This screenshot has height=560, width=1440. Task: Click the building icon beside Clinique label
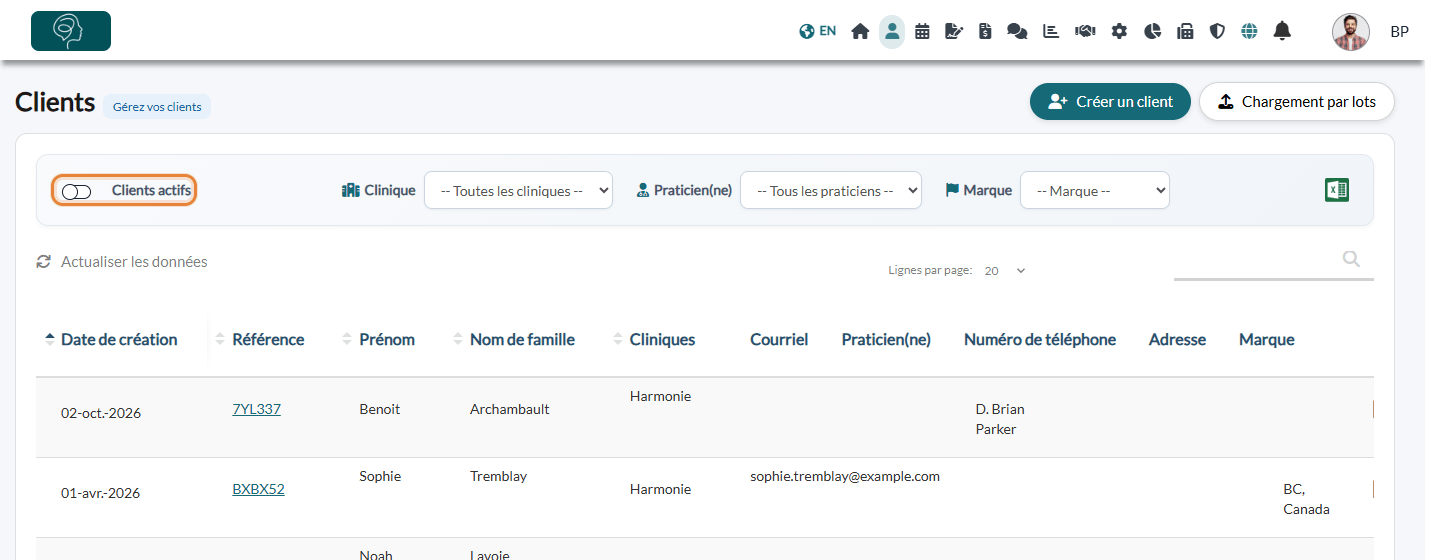tap(350, 190)
